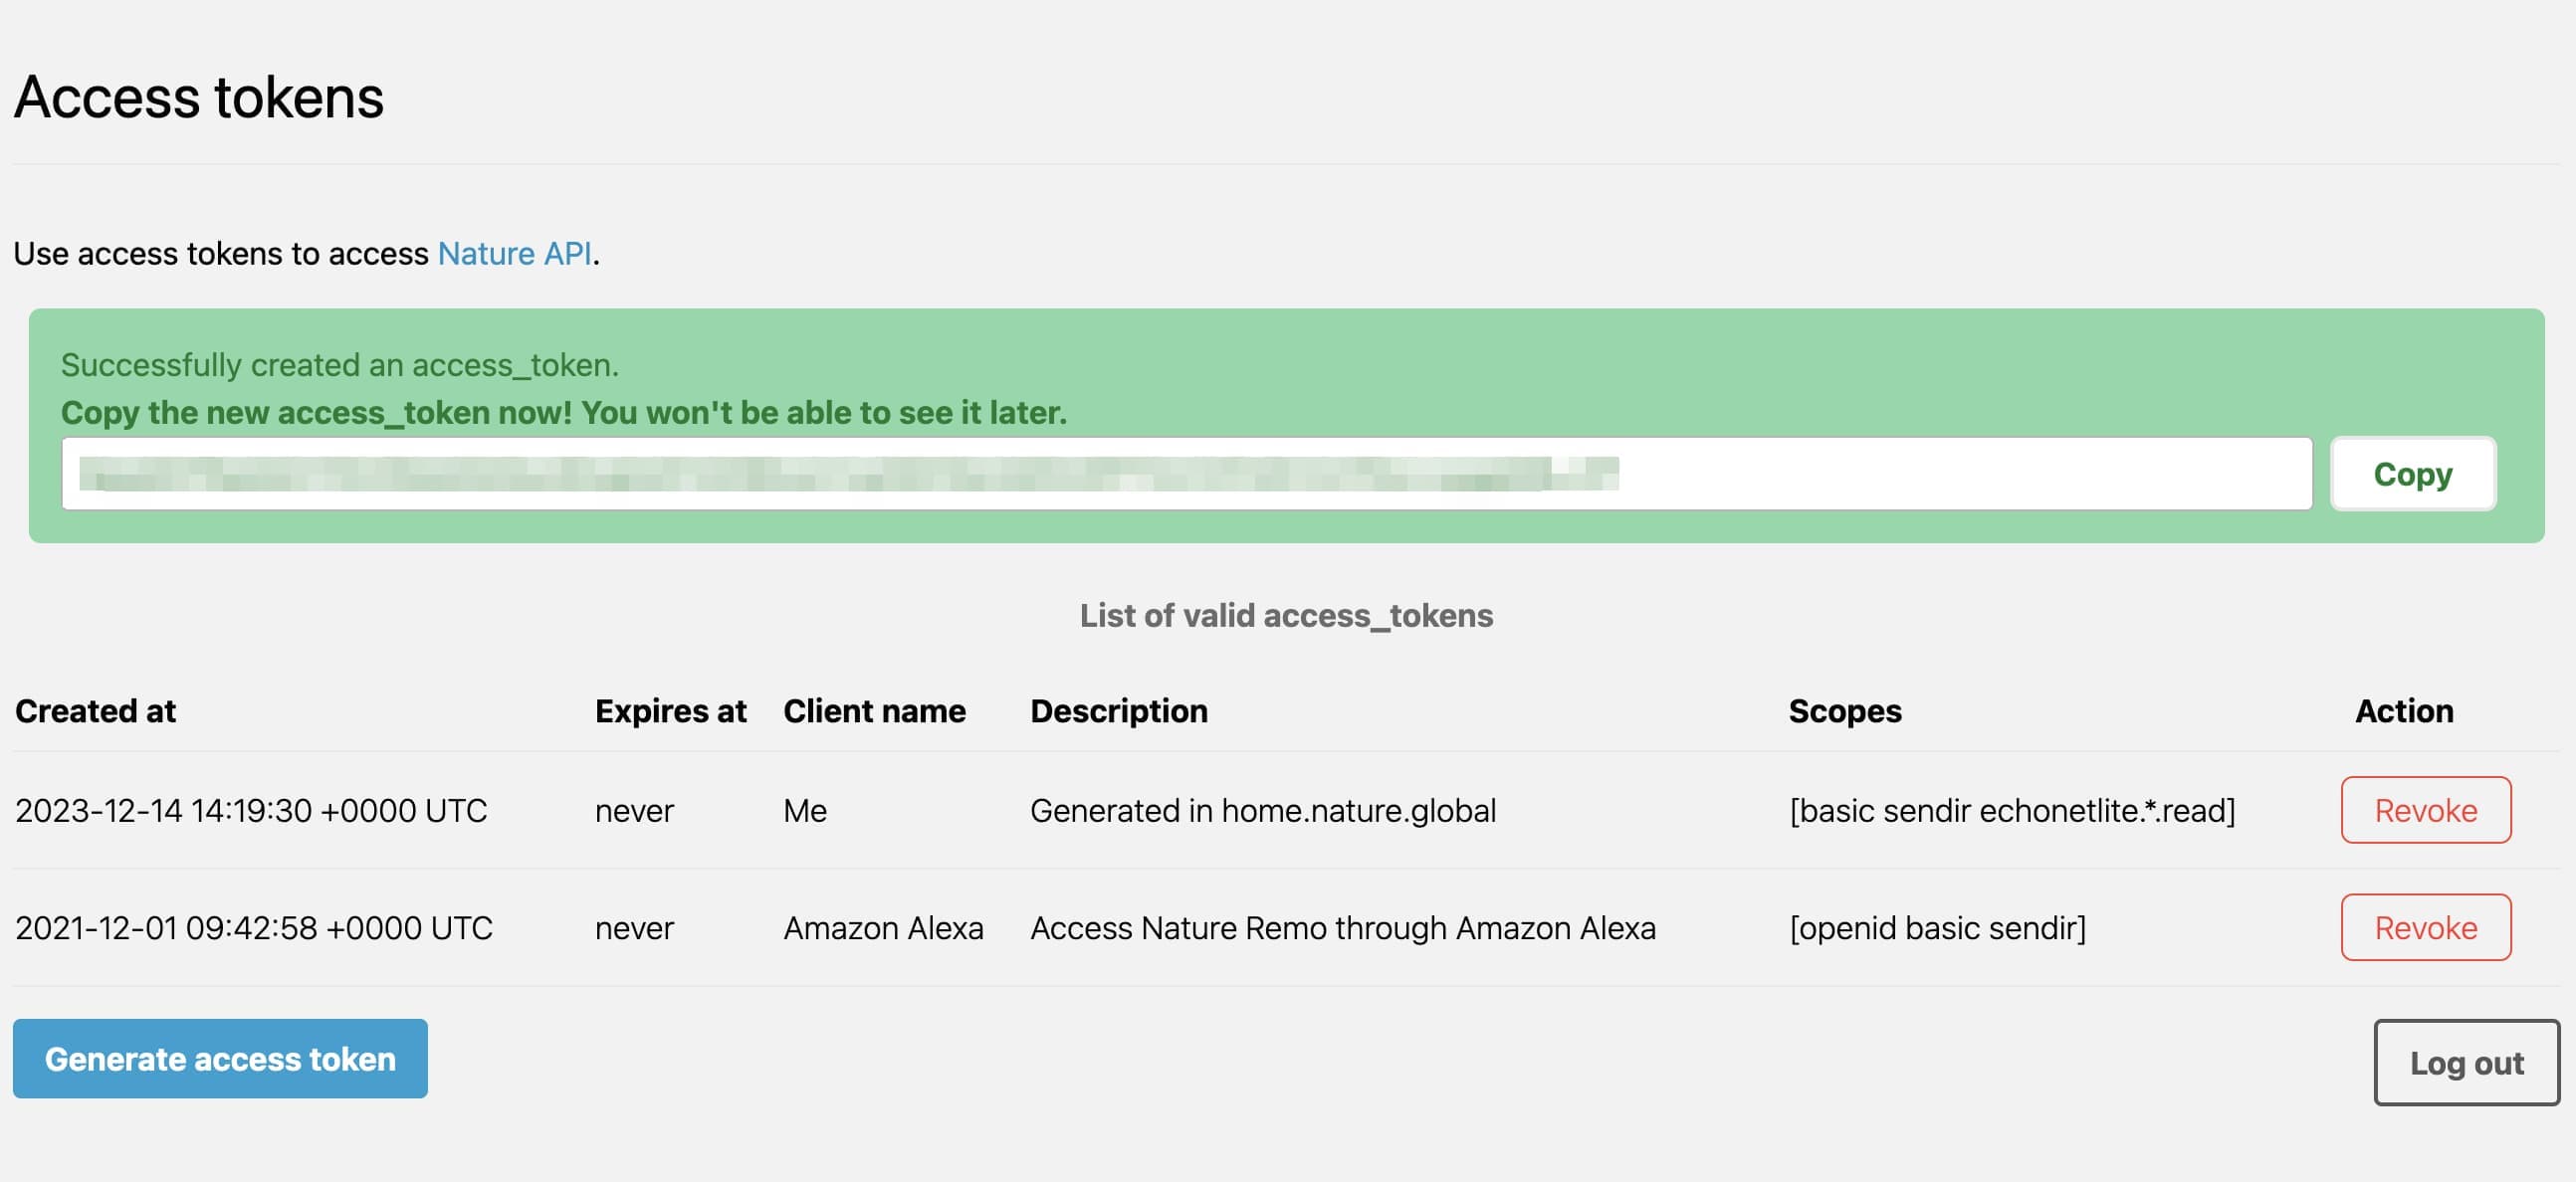Click the Copy button for new token
Image resolution: width=2576 pixels, height=1182 pixels.
click(2411, 473)
